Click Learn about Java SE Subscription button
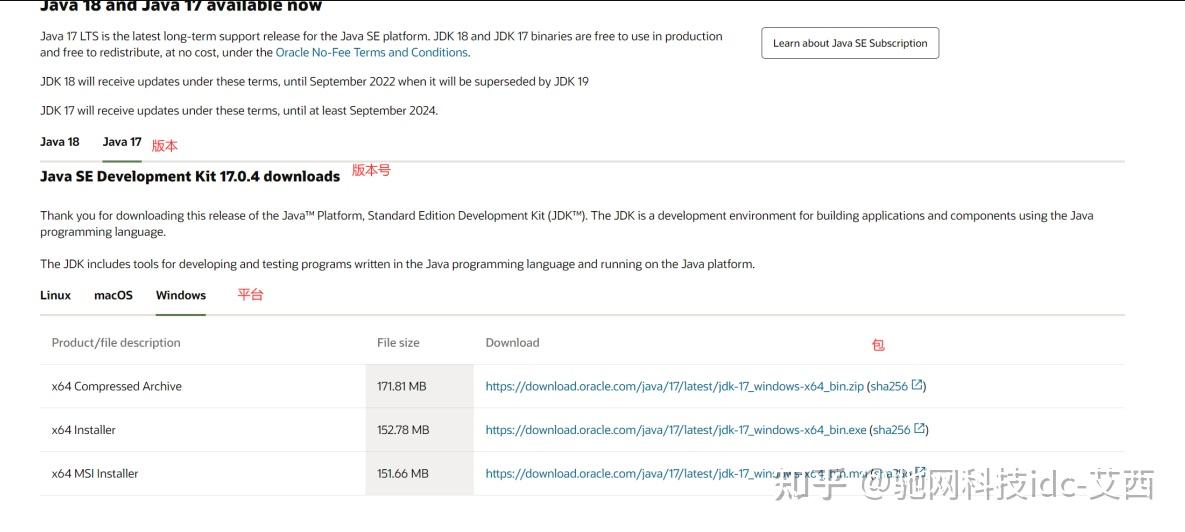 coord(850,43)
